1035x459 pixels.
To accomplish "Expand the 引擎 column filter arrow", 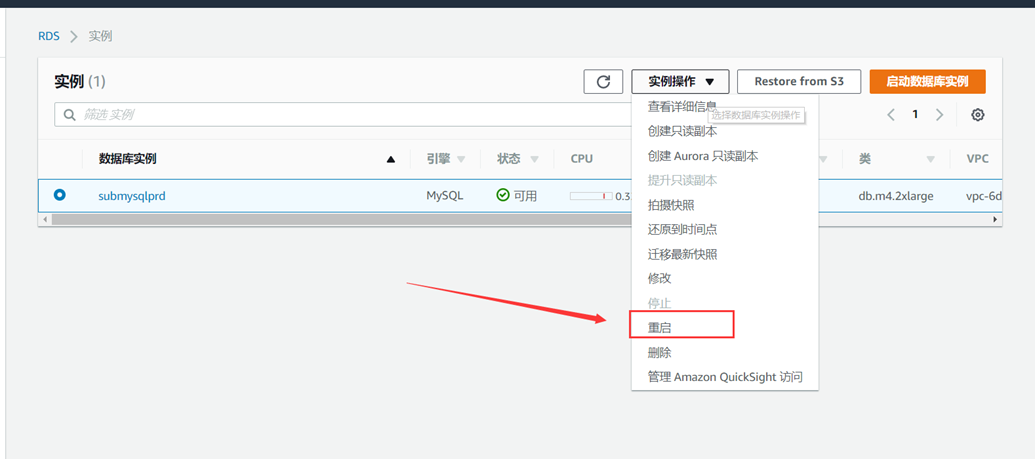I will click(x=461, y=159).
